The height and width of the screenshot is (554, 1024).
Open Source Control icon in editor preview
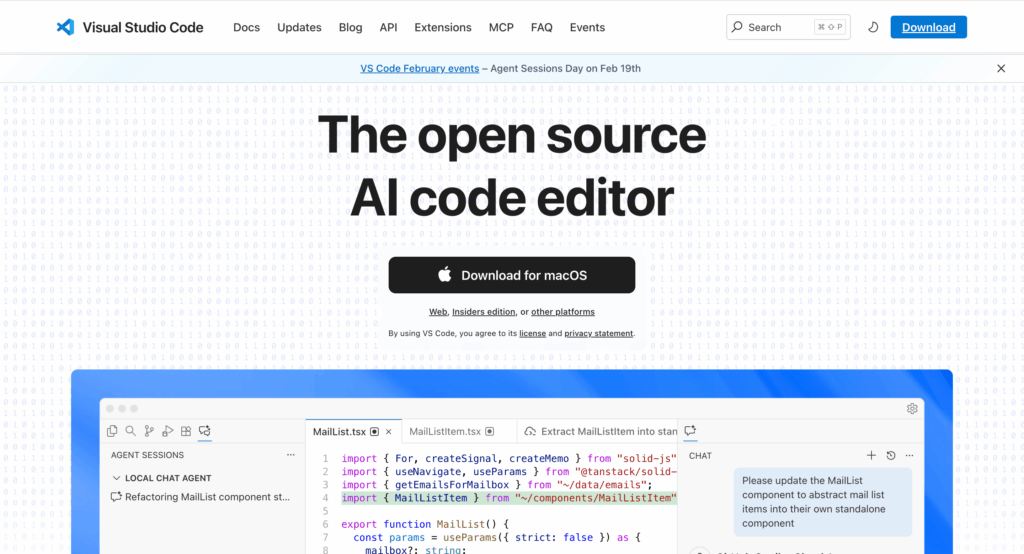coord(149,431)
